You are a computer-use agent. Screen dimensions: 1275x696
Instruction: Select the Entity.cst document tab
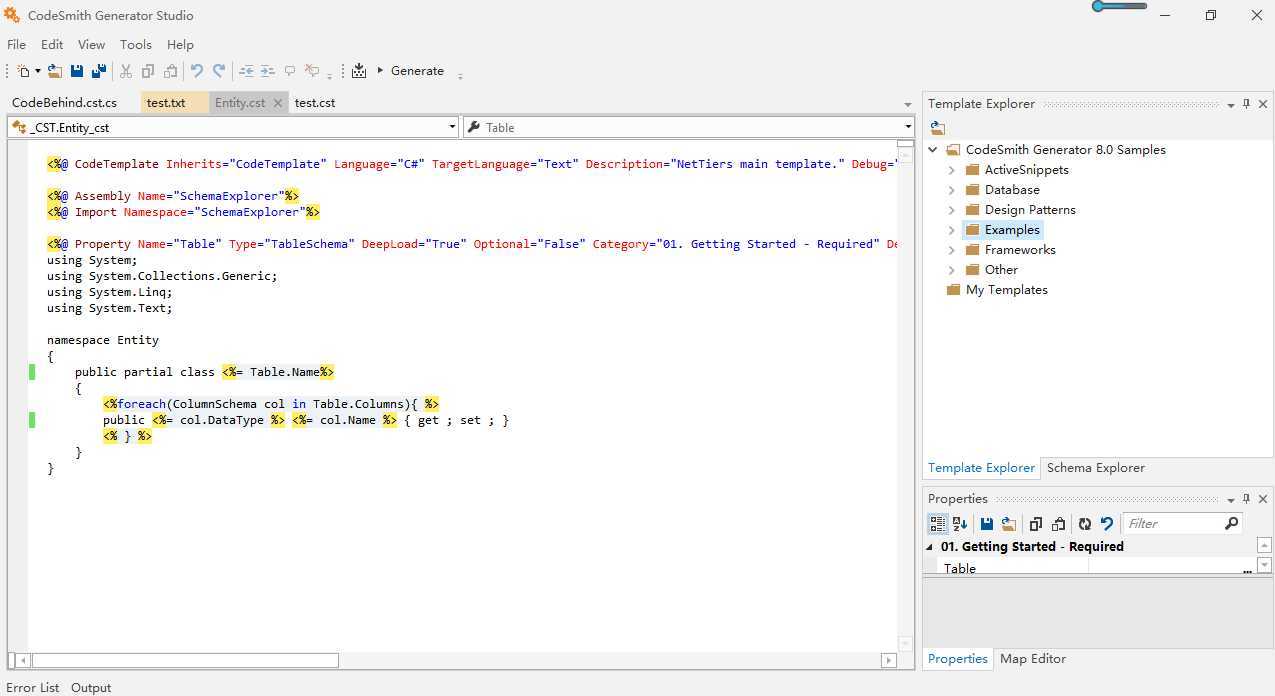pyautogui.click(x=240, y=102)
